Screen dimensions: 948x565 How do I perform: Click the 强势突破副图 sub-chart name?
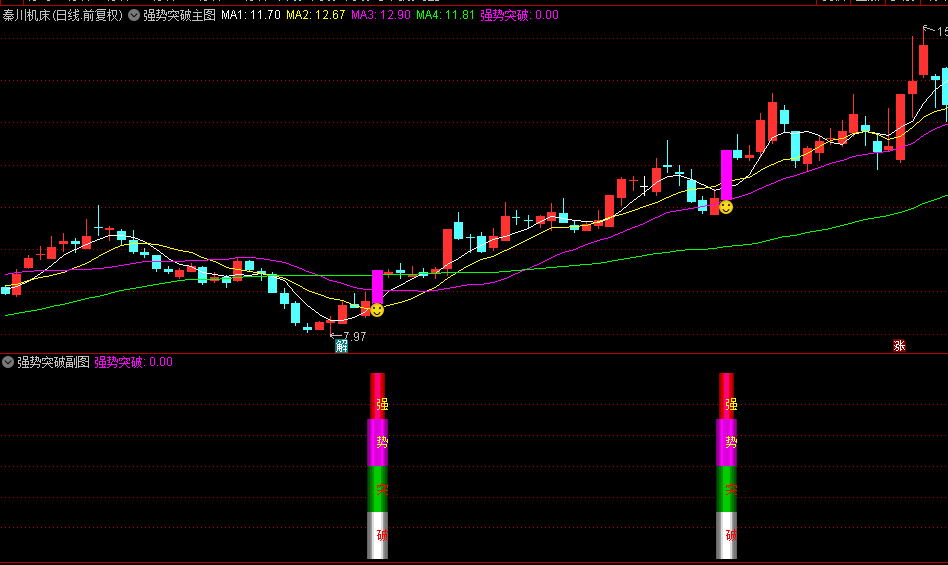point(53,362)
